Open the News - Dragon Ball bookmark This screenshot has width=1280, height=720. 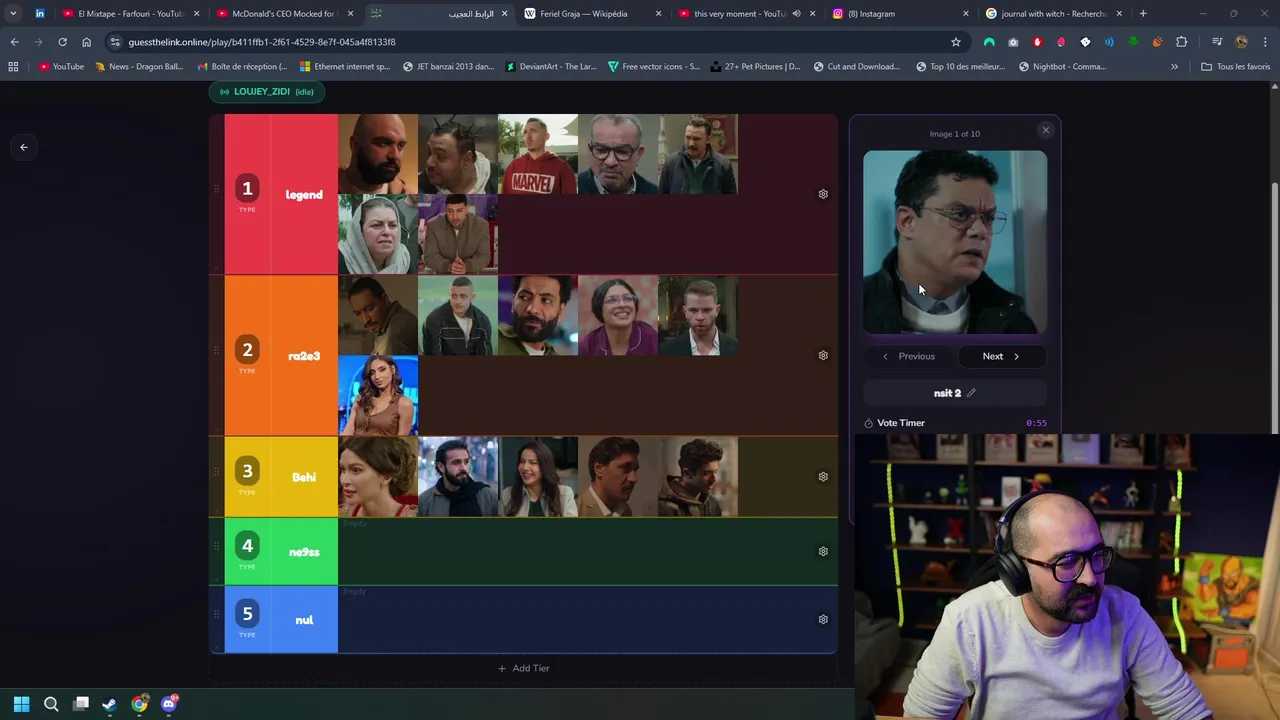139,67
